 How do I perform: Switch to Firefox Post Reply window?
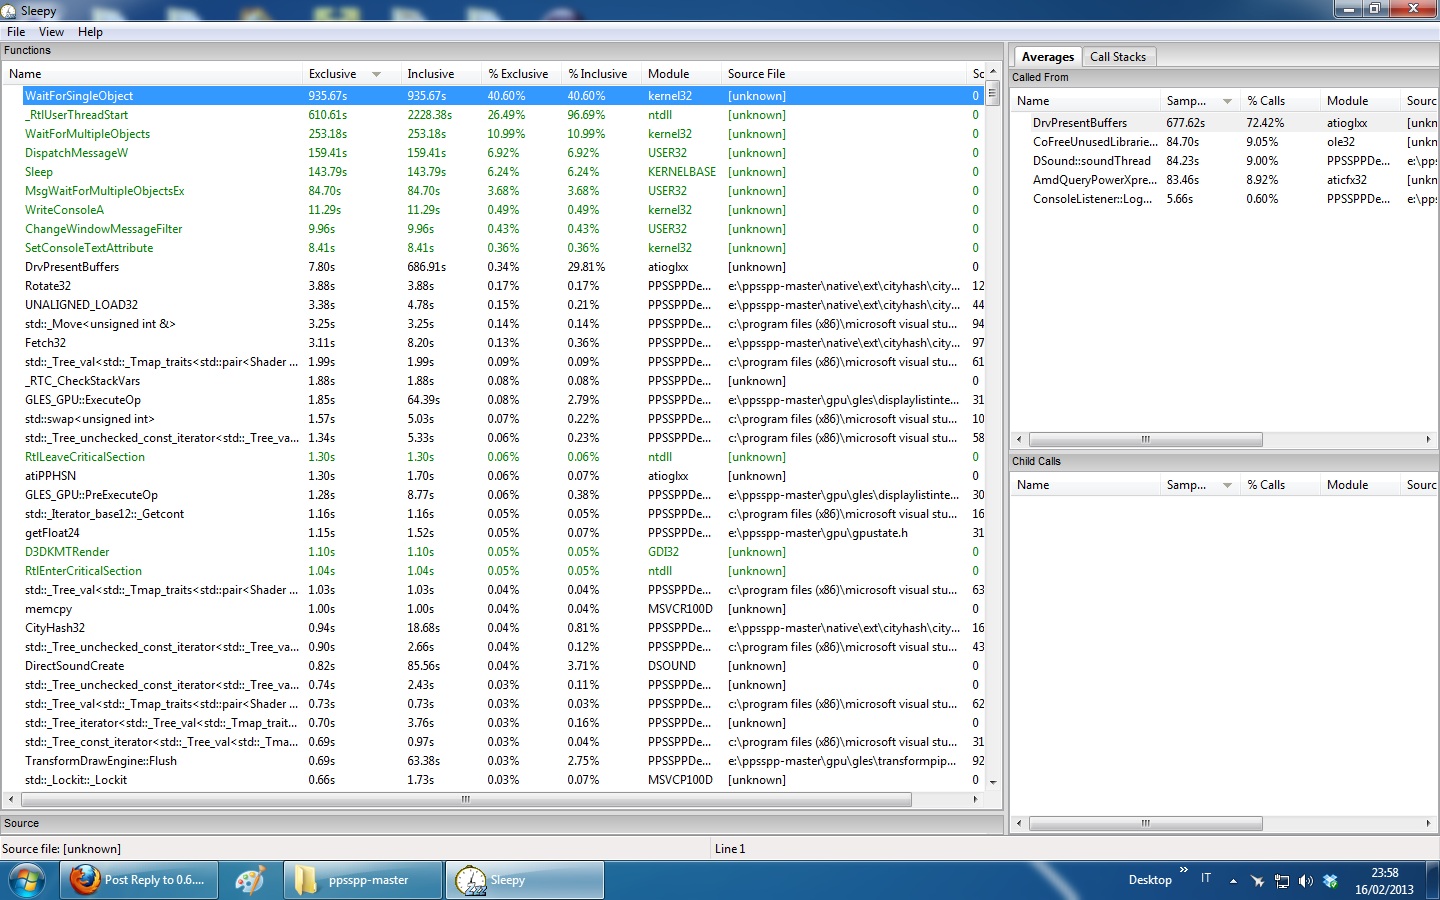pyautogui.click(x=139, y=880)
